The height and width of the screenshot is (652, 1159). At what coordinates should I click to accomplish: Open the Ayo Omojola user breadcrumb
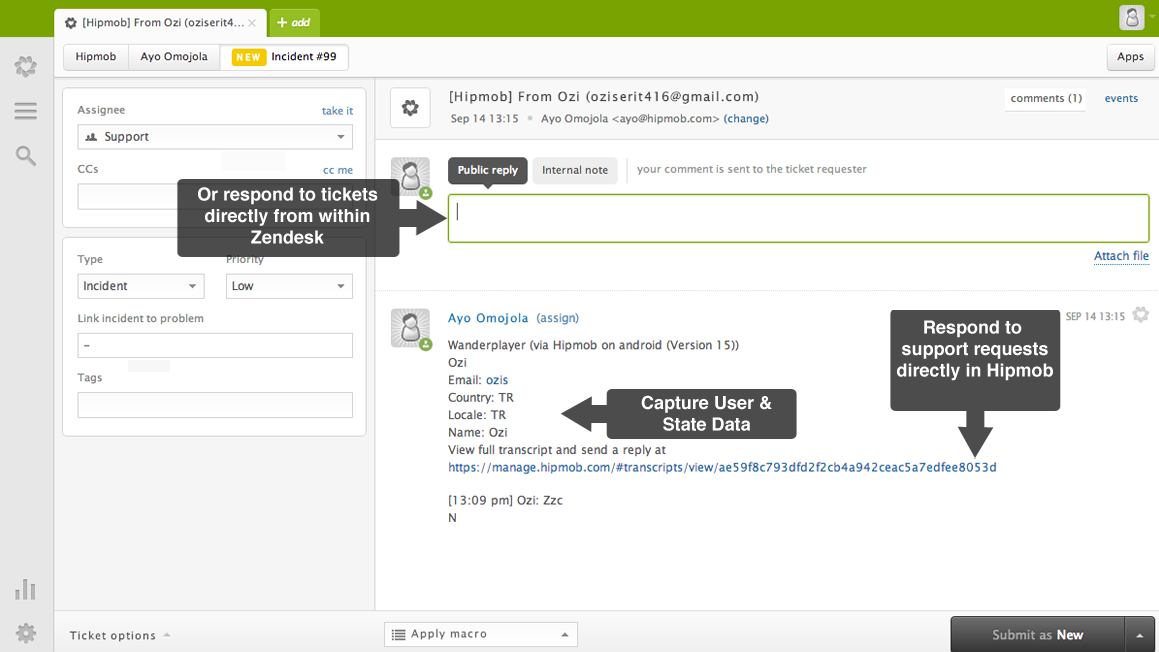click(x=174, y=57)
